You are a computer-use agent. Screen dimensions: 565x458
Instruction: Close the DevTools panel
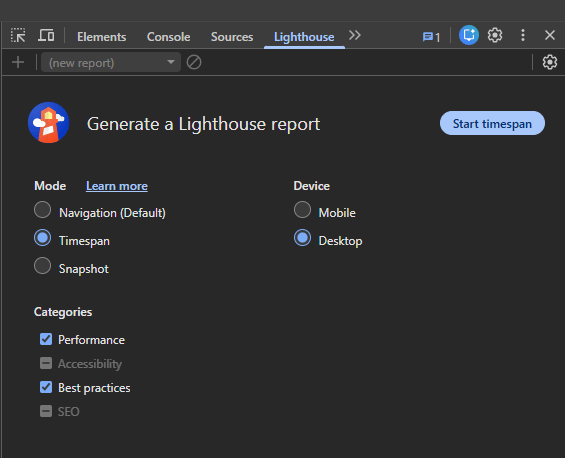click(x=550, y=35)
